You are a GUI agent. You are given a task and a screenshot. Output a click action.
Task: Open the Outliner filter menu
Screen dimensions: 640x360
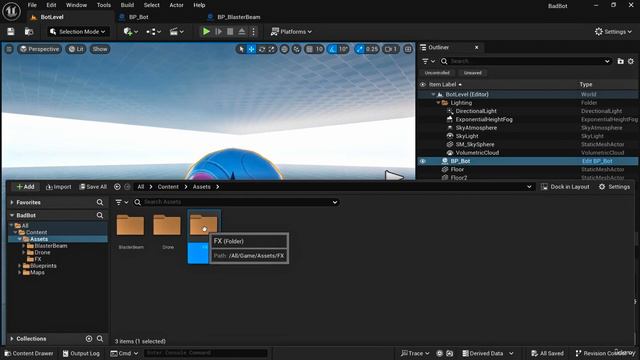click(x=428, y=61)
